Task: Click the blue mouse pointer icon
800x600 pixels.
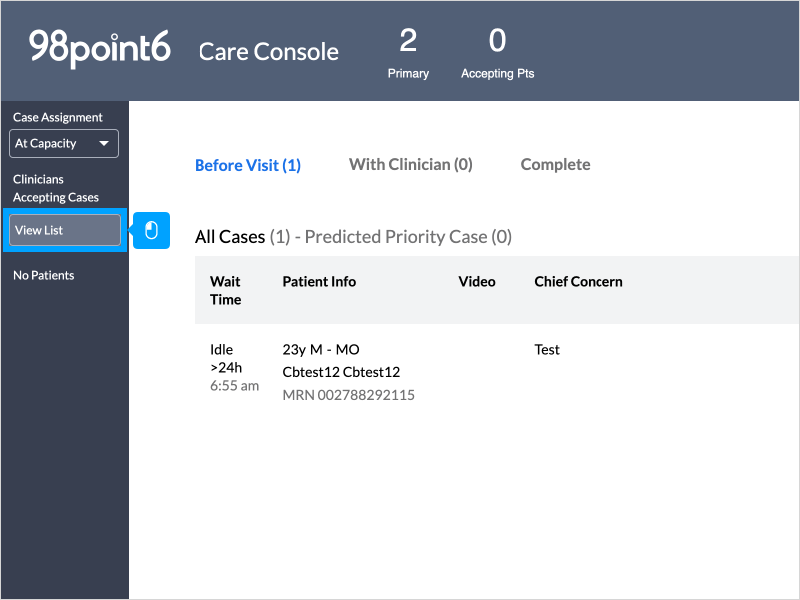Action: (x=151, y=231)
